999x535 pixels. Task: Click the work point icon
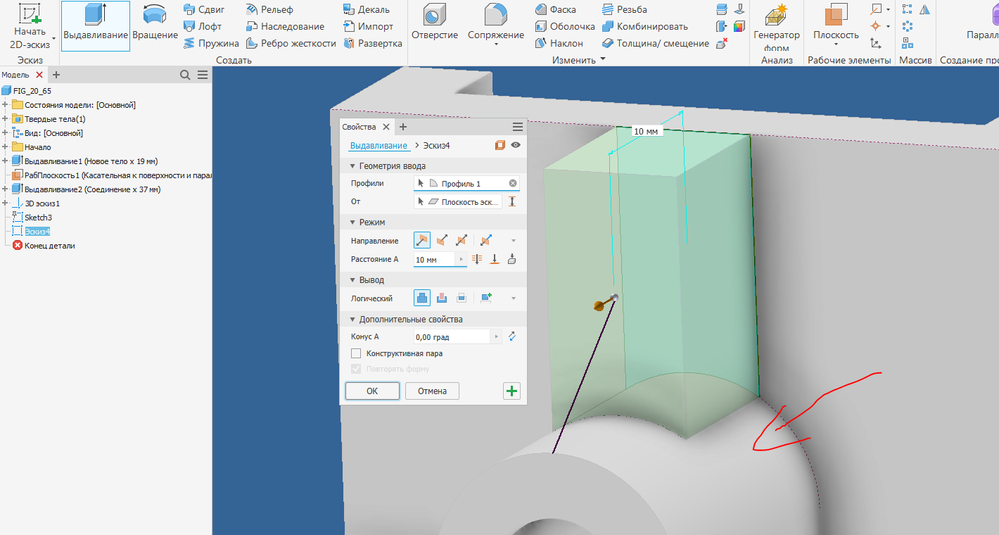click(875, 26)
